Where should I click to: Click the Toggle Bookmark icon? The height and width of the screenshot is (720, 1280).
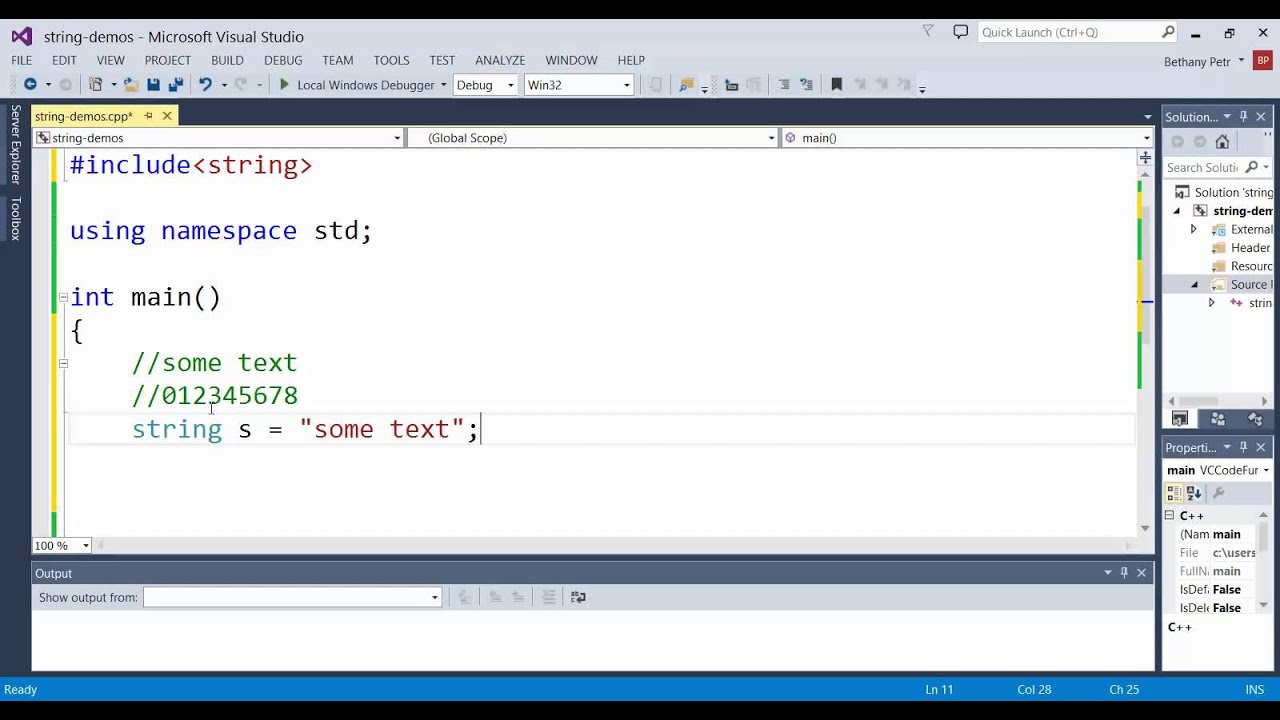click(837, 85)
